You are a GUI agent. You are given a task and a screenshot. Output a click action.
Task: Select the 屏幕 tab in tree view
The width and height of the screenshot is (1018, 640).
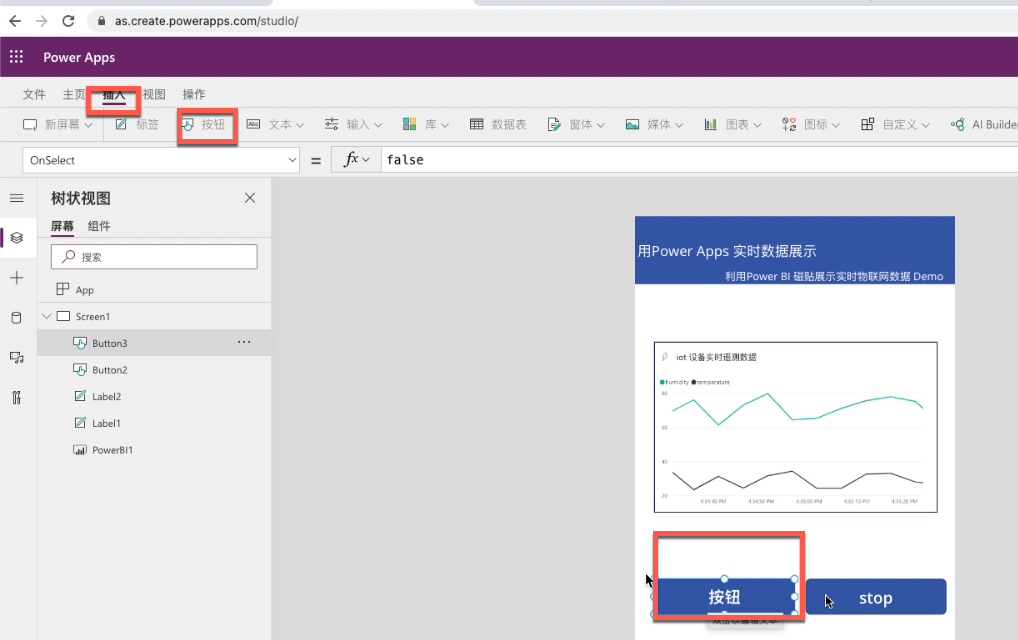[62, 226]
